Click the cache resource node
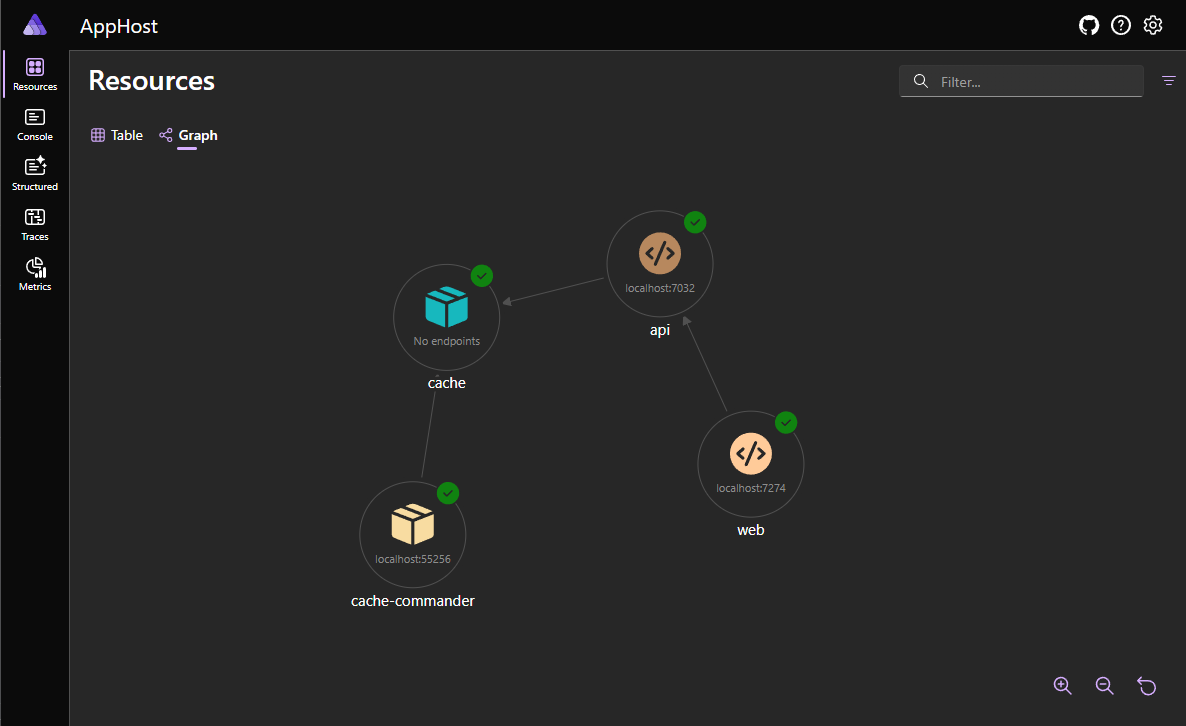This screenshot has height=726, width=1186. [x=446, y=316]
